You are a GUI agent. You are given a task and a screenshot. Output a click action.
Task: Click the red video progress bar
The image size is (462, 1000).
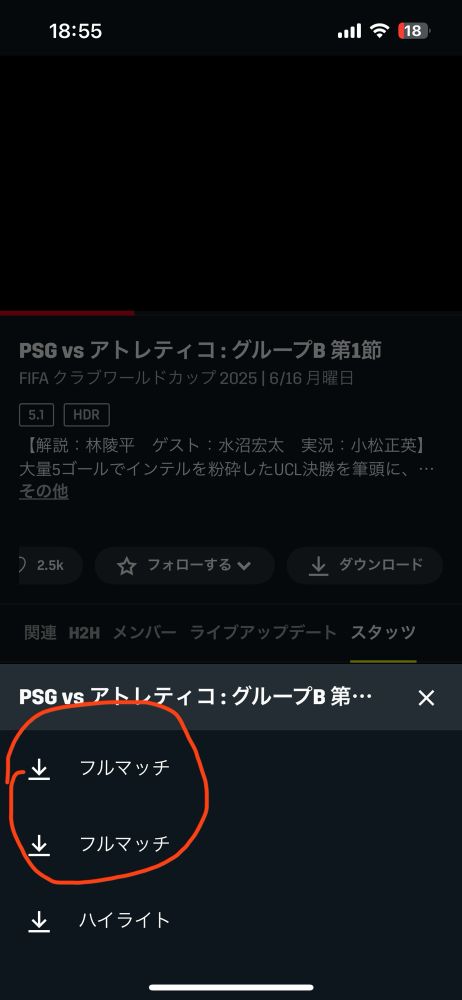click(x=67, y=313)
